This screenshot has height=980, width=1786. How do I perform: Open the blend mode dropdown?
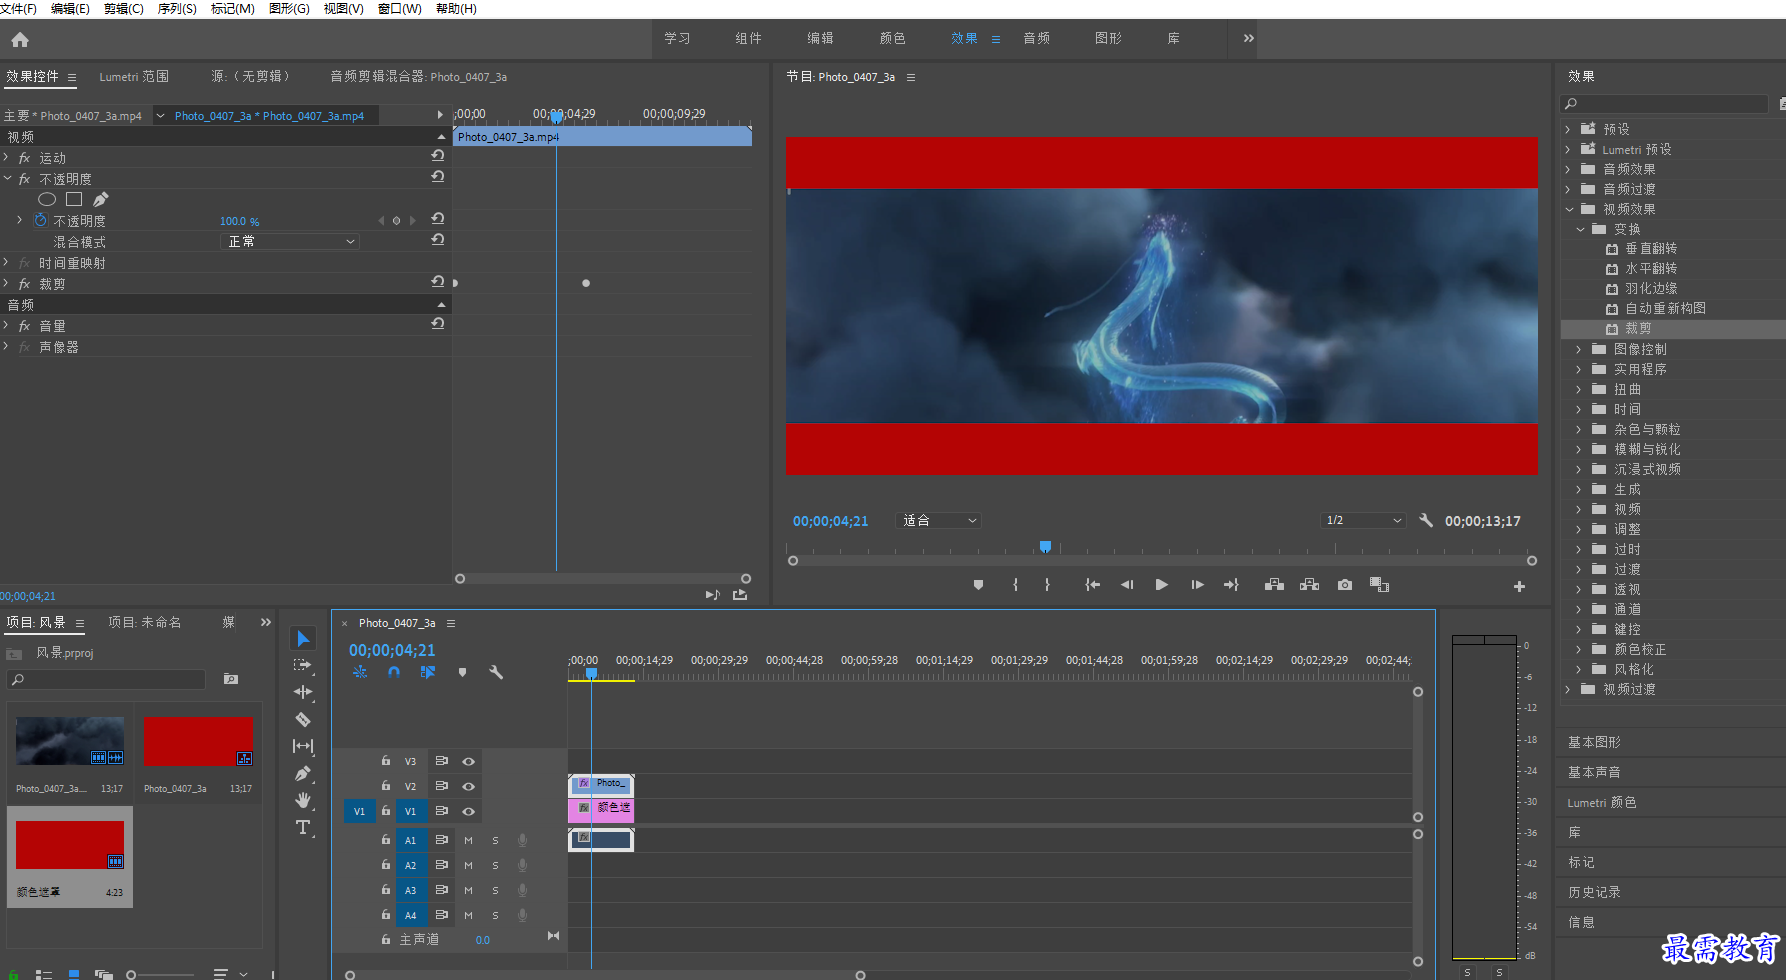(x=289, y=241)
